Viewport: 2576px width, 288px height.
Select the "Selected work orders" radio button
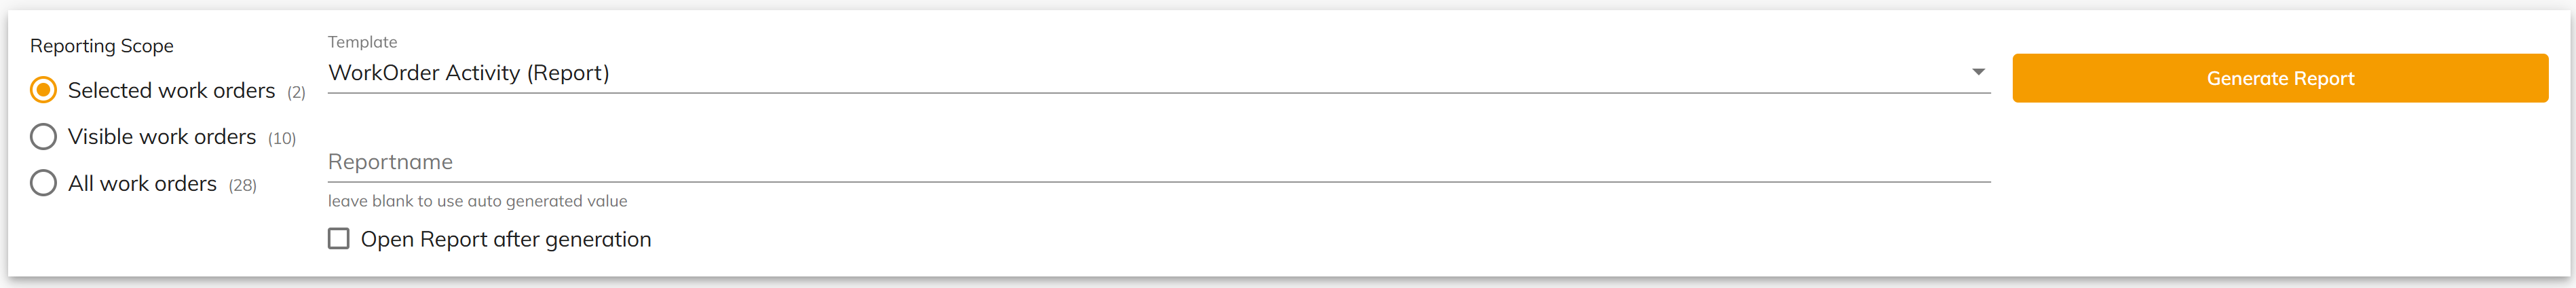(x=43, y=90)
